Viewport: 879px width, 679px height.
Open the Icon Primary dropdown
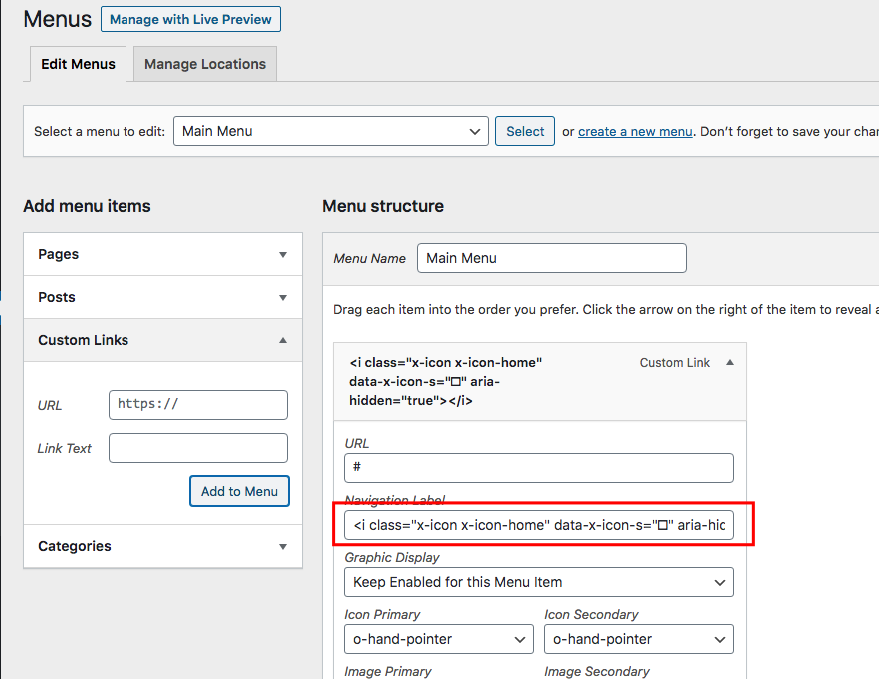click(439, 639)
